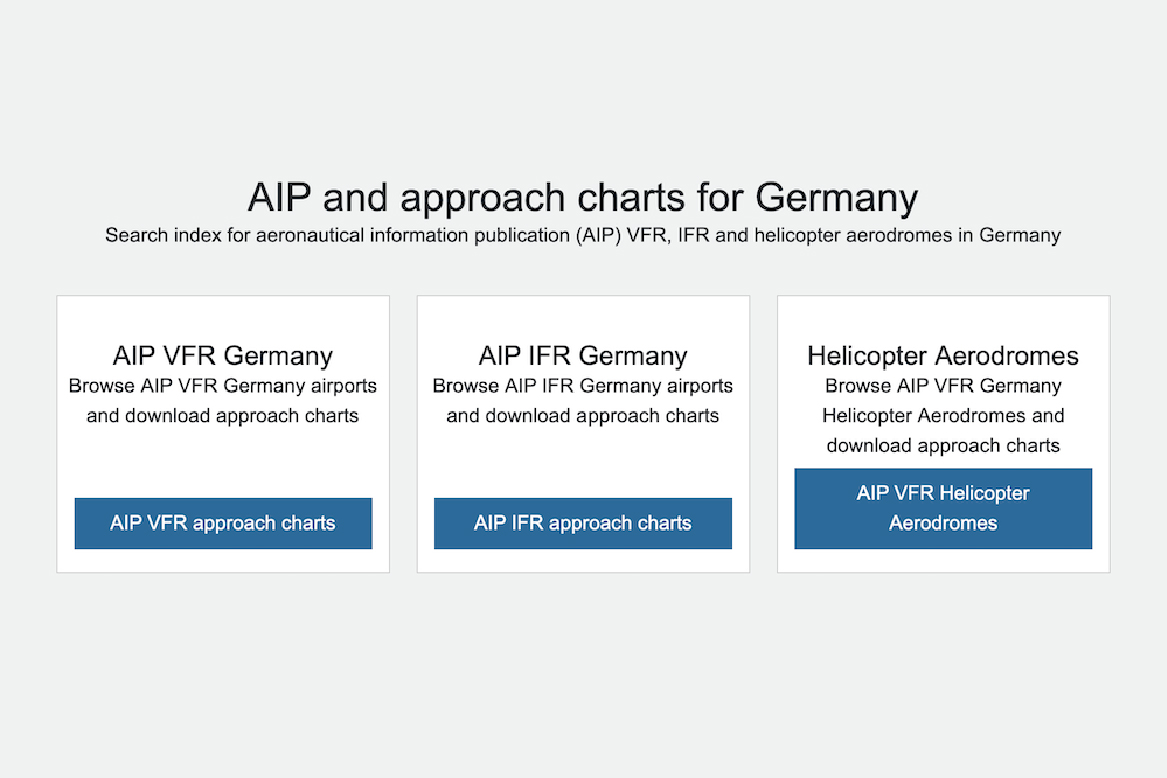Select the AIP VFR Germany card heading
Image resolution: width=1167 pixels, height=778 pixels.
(x=223, y=356)
